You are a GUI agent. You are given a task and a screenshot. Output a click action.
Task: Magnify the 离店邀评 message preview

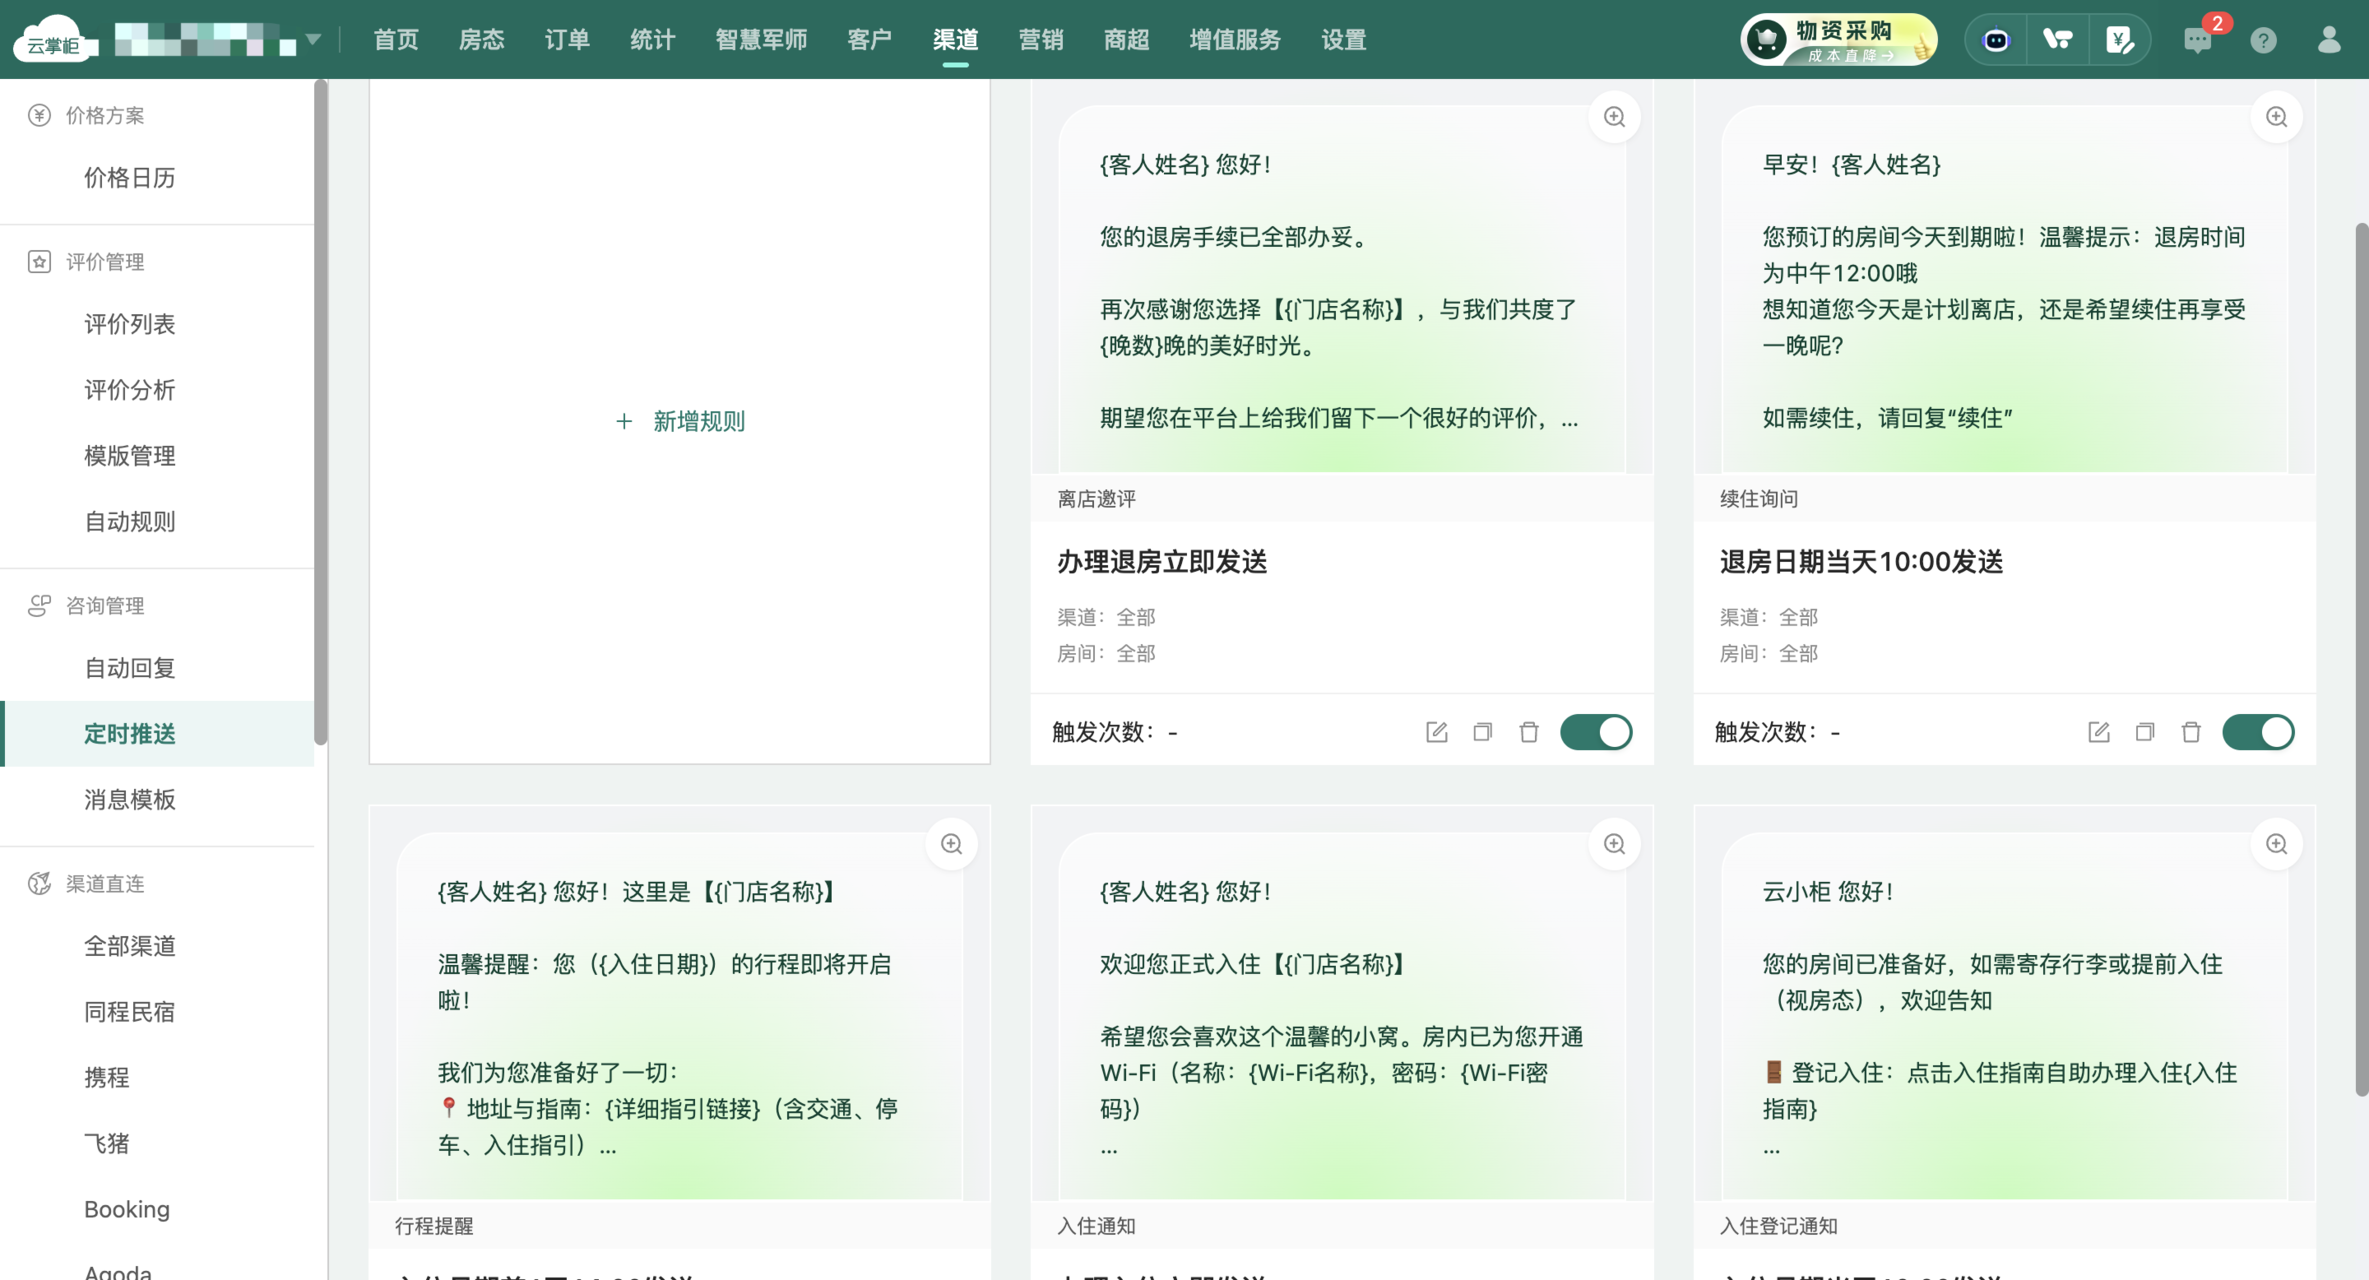1614,117
